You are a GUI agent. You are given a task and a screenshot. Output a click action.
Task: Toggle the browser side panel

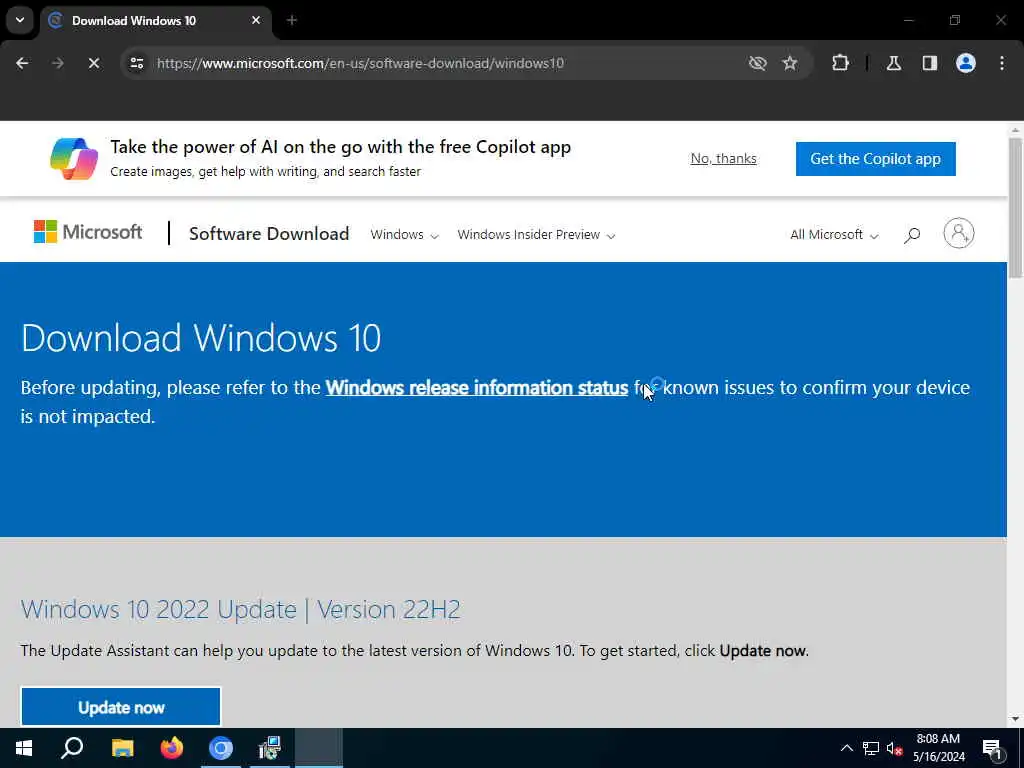[x=930, y=63]
